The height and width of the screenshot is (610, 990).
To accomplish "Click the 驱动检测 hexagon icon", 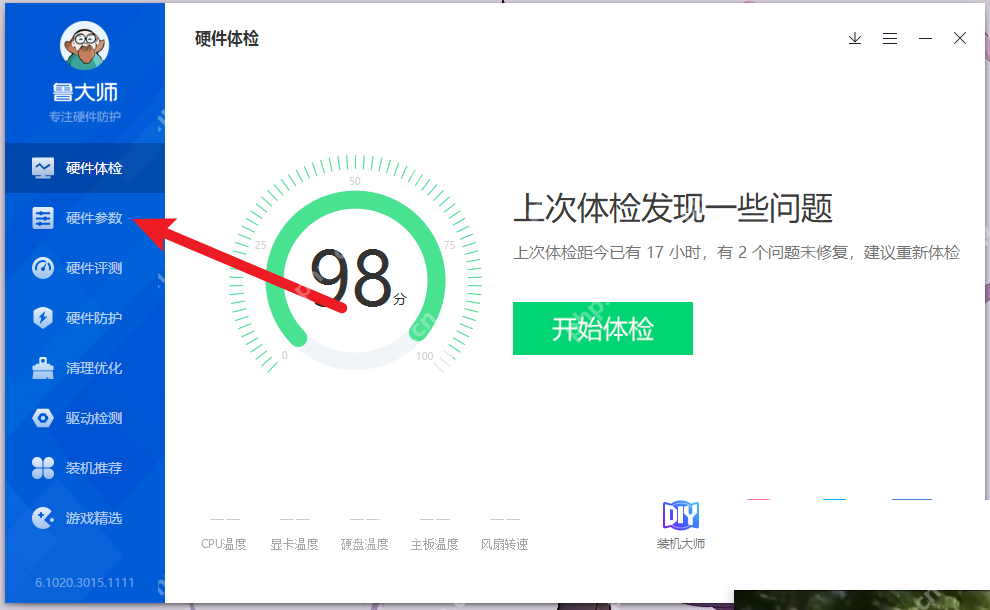I will tap(43, 418).
